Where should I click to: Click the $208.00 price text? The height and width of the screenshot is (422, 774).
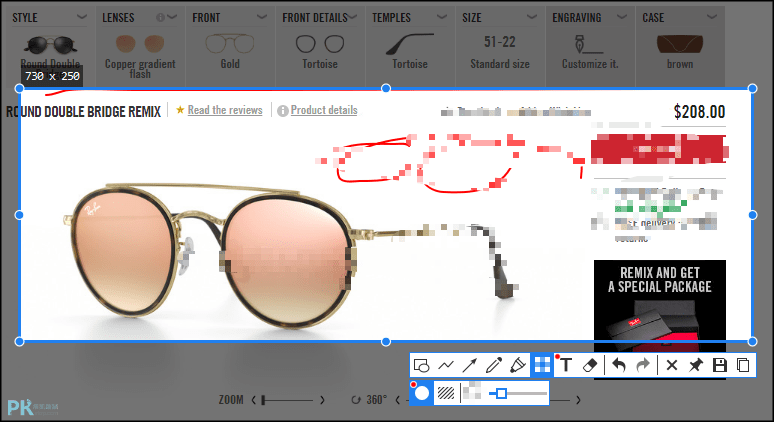(699, 112)
